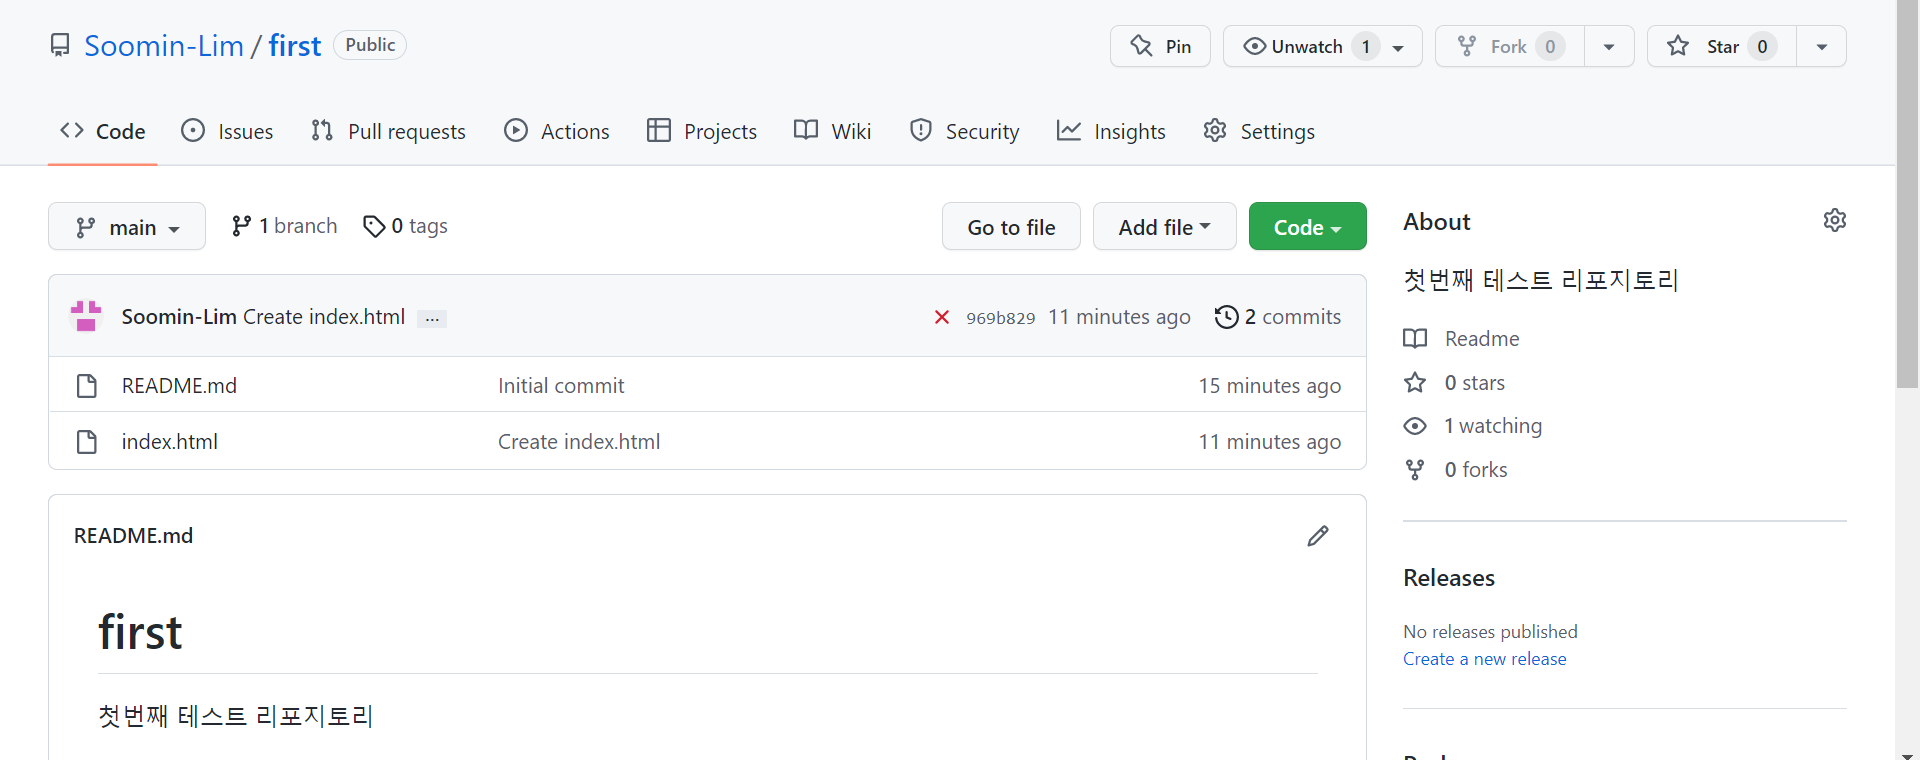This screenshot has height=760, width=1920.
Task: Open the first repository name link
Action: (x=295, y=45)
